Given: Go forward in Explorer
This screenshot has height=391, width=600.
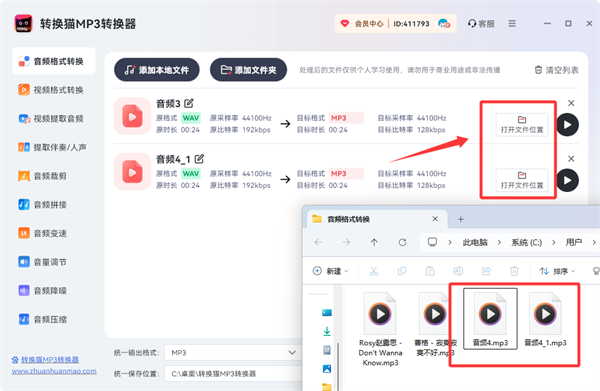Looking at the screenshot, I should click(346, 242).
